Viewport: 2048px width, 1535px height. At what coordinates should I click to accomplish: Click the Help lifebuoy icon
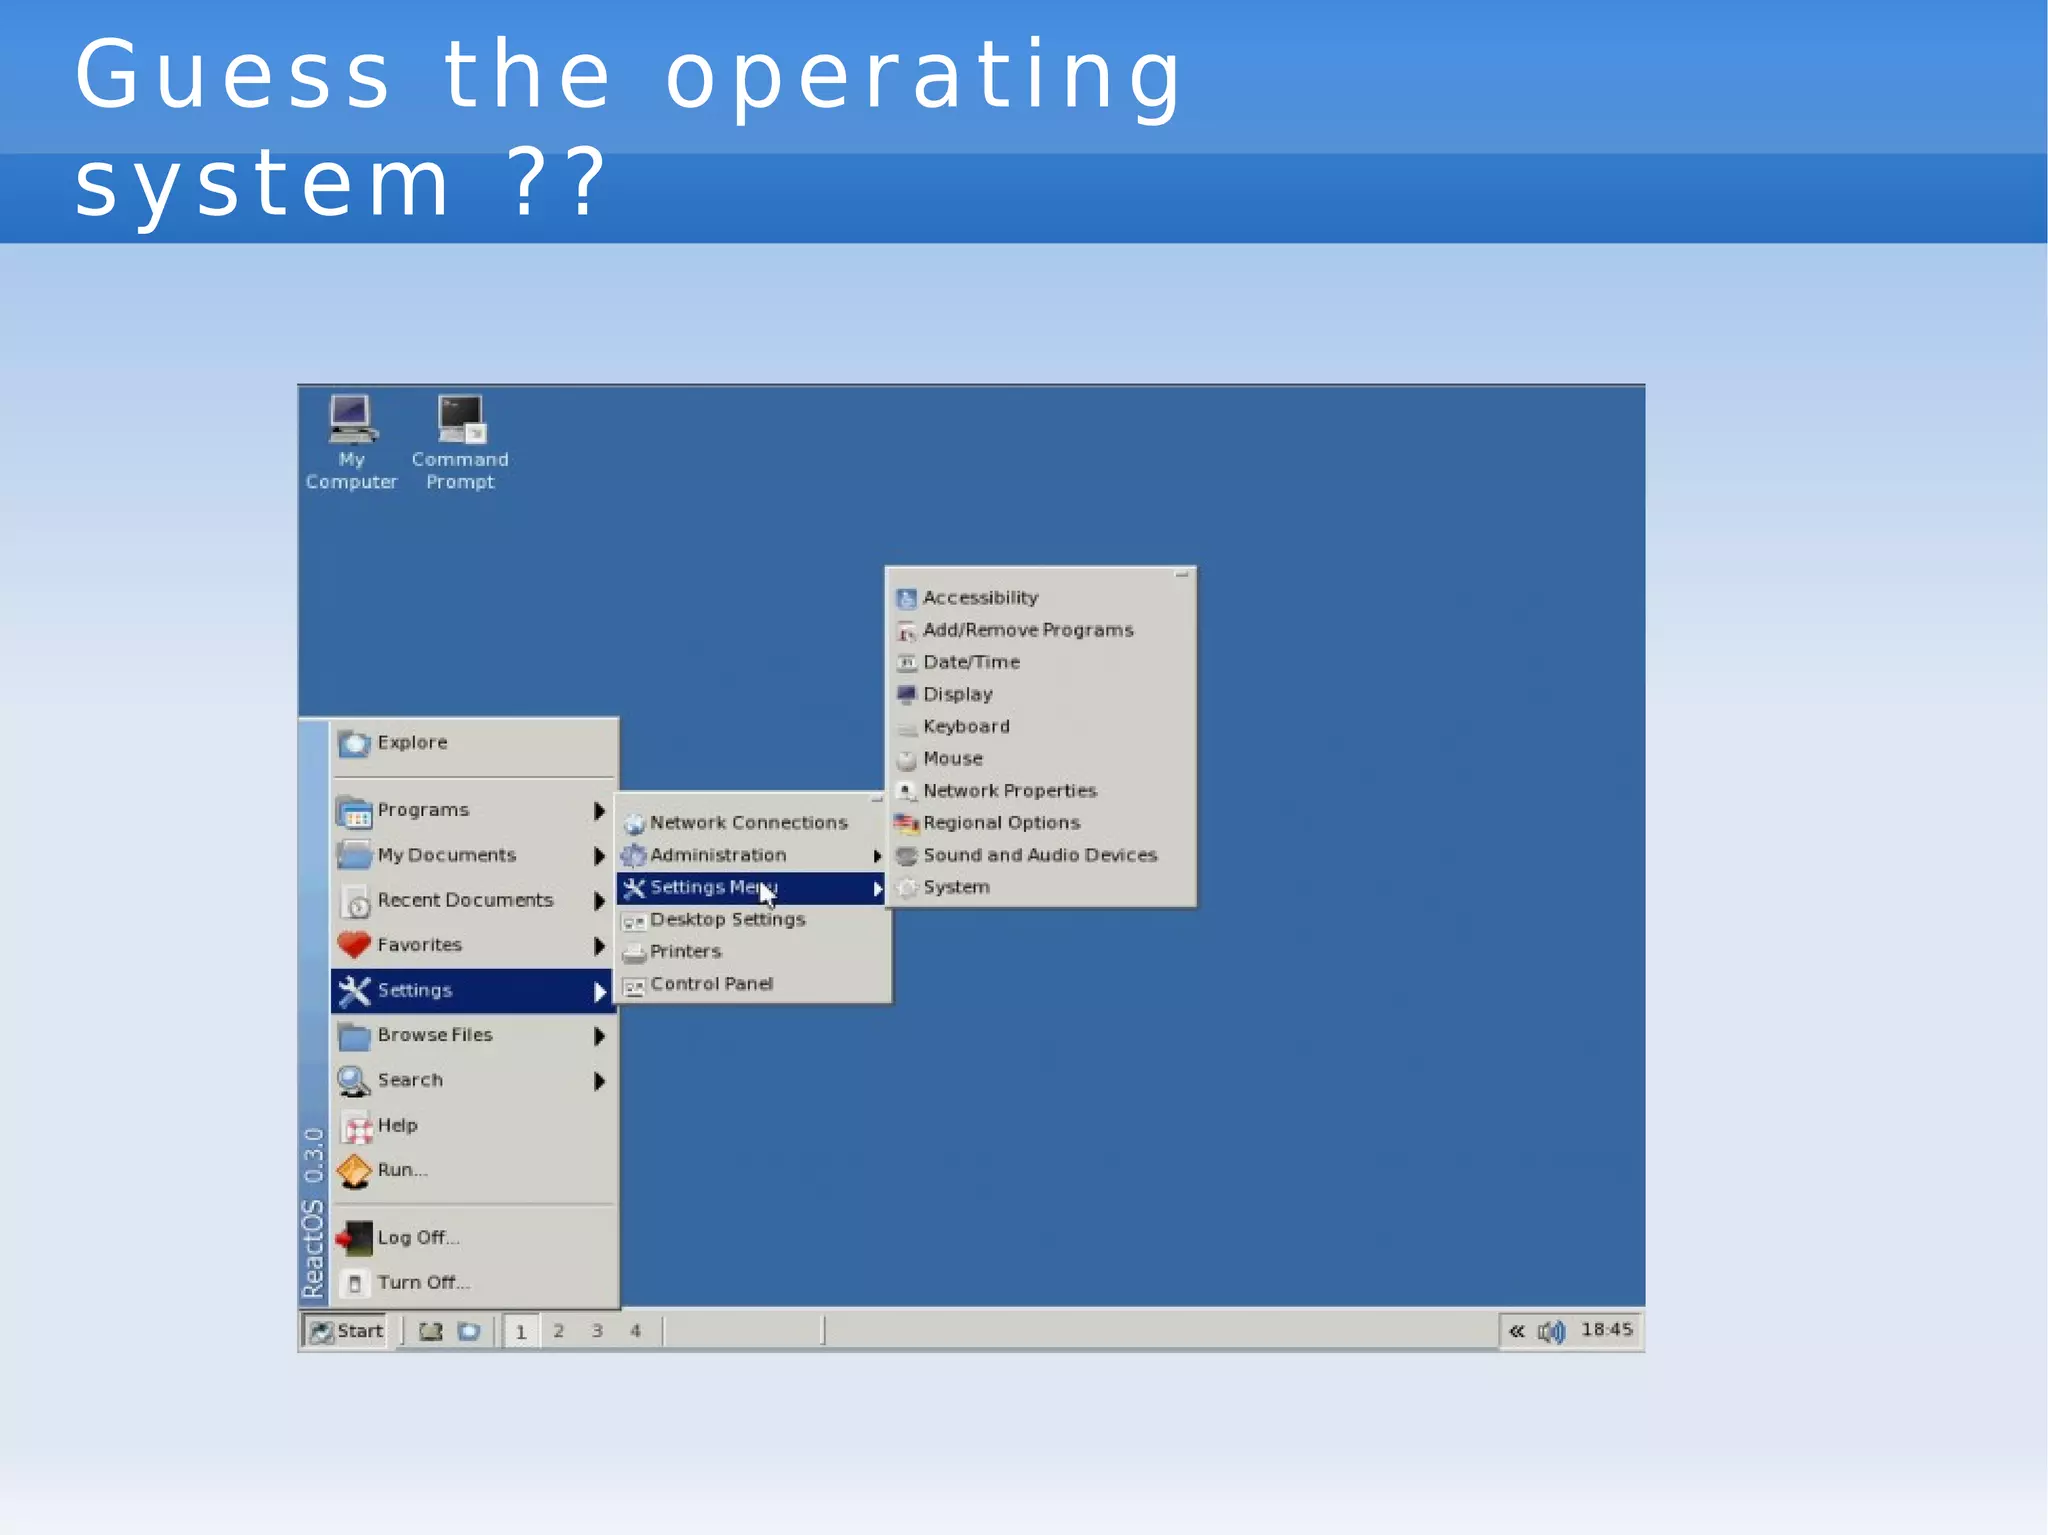(x=356, y=1127)
